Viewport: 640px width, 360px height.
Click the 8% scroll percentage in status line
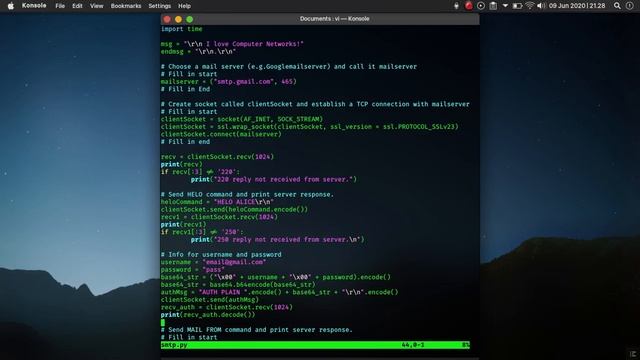(x=466, y=345)
